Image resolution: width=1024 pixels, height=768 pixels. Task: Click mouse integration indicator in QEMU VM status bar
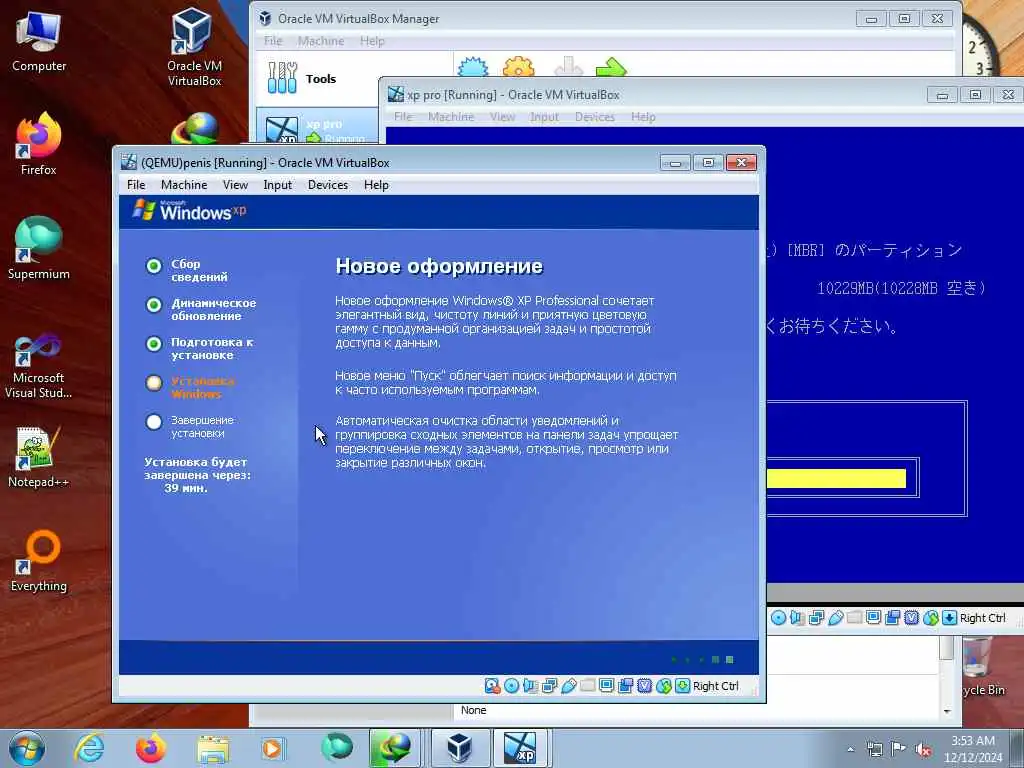pyautogui.click(x=664, y=686)
